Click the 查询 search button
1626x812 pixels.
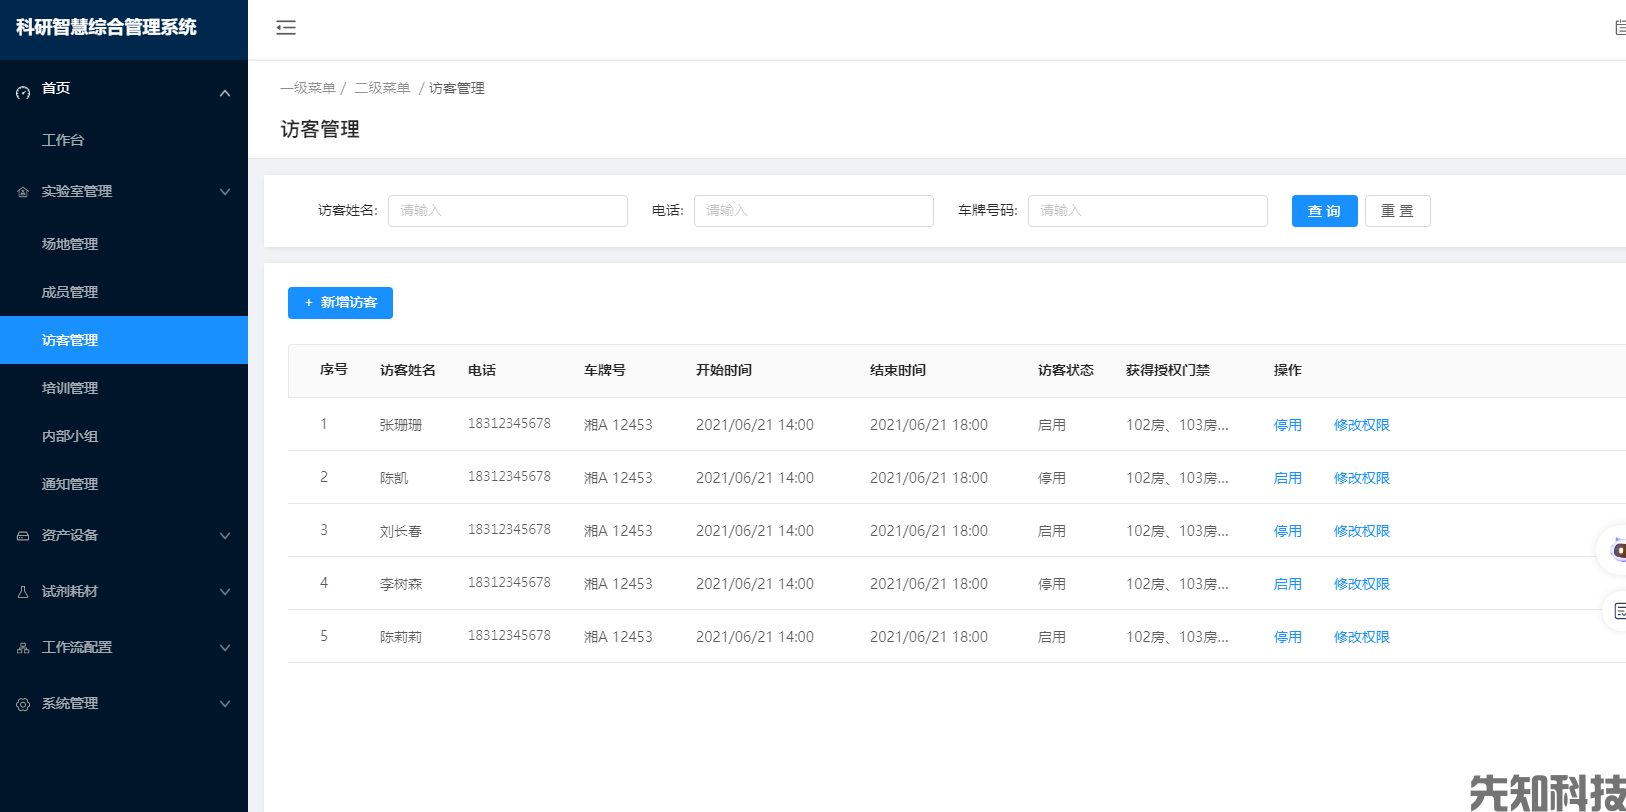[x=1324, y=211]
